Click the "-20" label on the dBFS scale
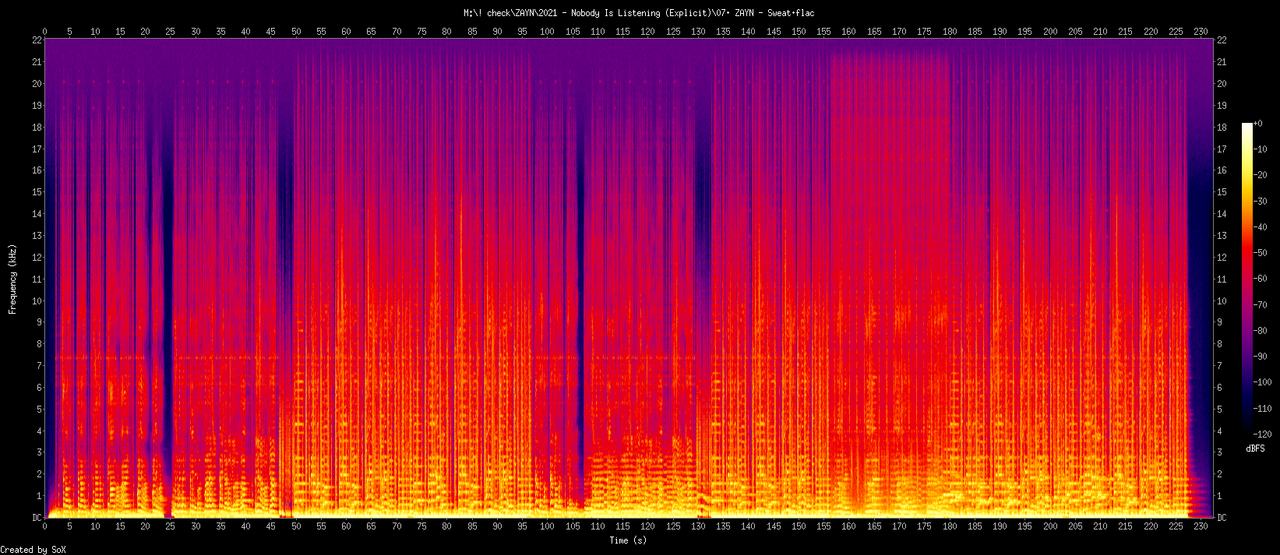This screenshot has height=555, width=1280. click(x=1262, y=174)
